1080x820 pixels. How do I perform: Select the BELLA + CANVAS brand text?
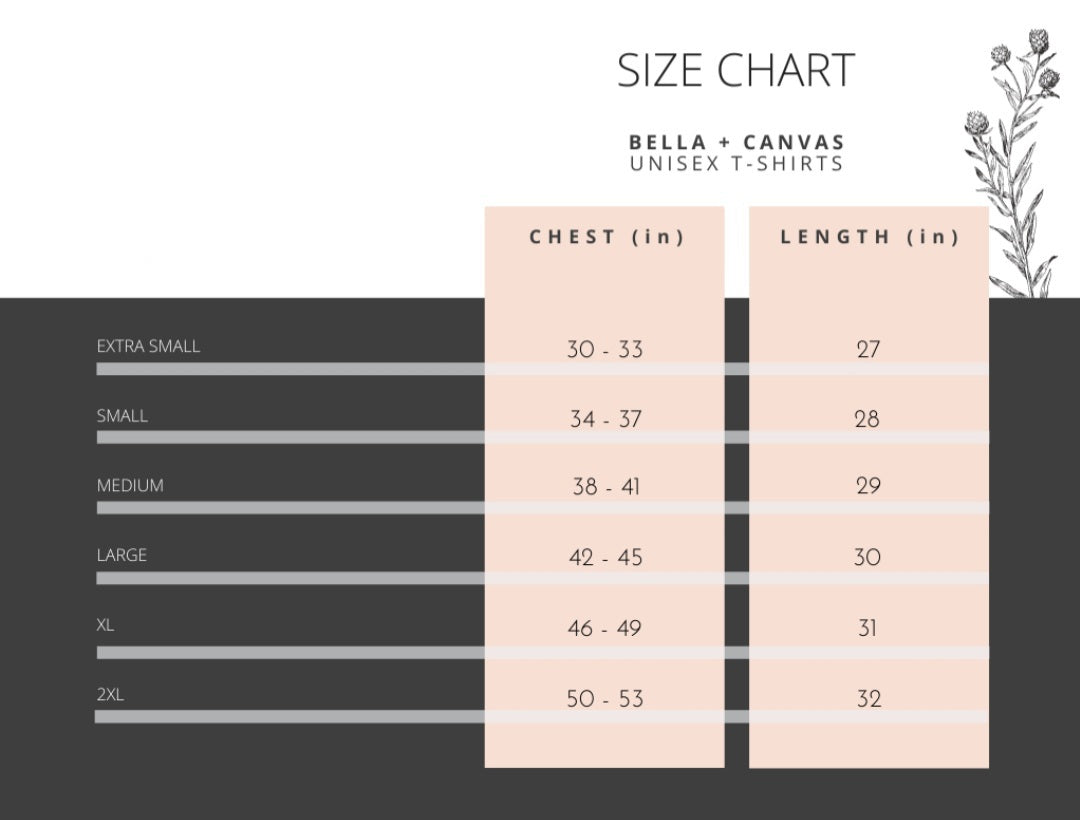coord(737,143)
